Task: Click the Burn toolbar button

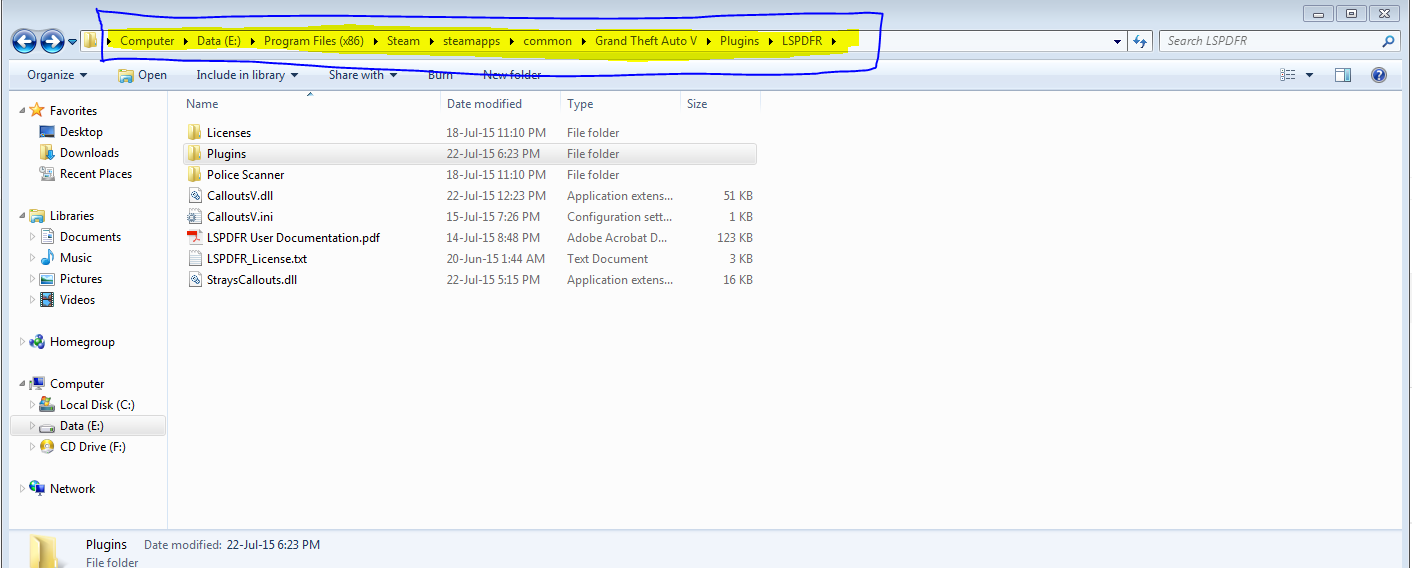Action: coord(440,75)
